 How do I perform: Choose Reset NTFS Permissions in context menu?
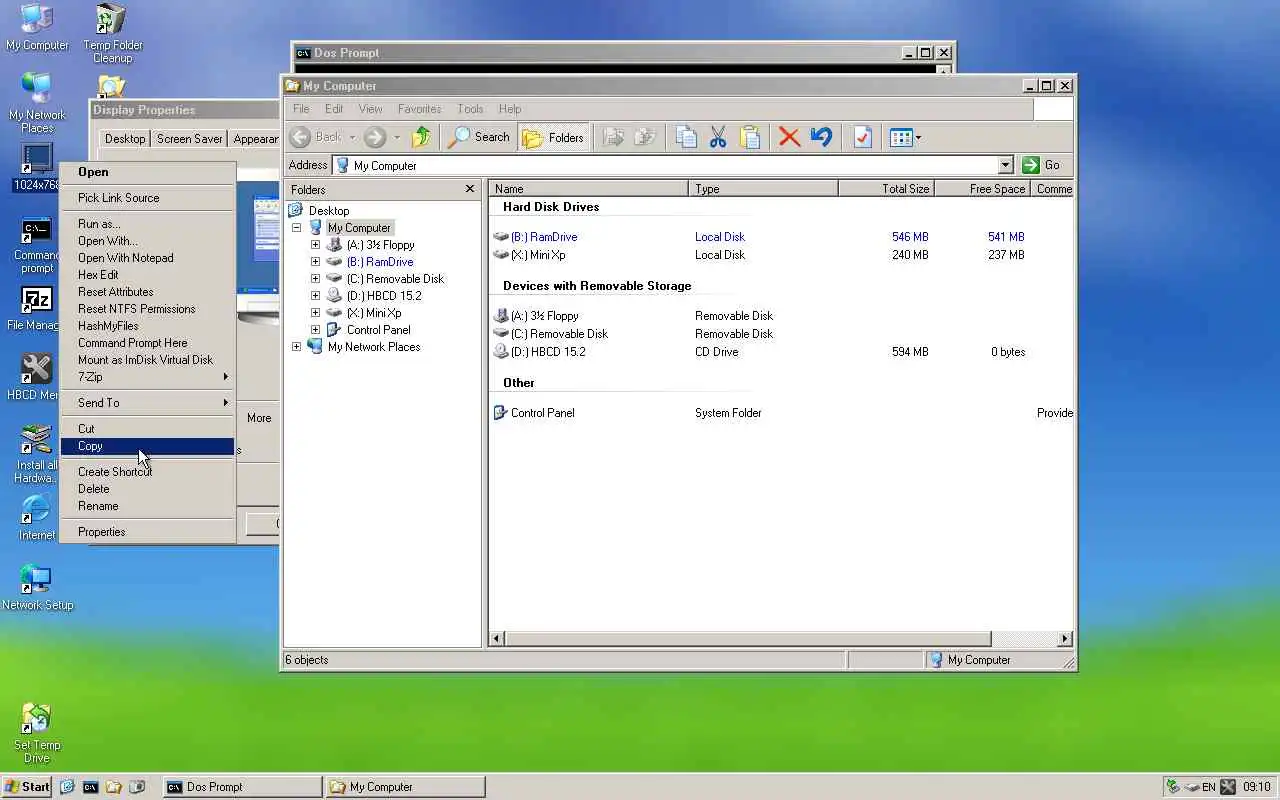click(x=147, y=309)
